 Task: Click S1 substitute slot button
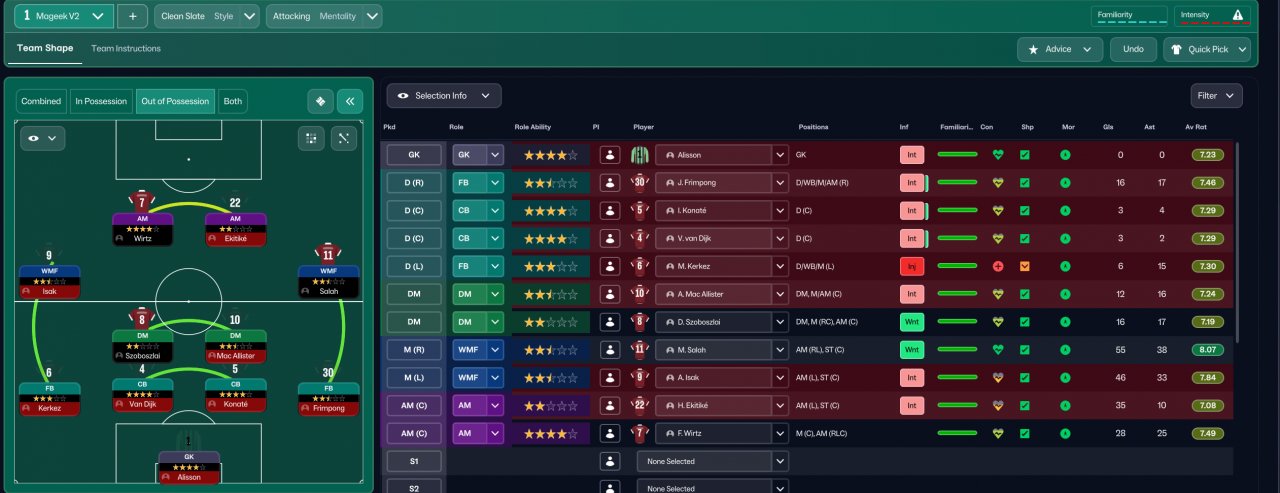click(x=414, y=462)
